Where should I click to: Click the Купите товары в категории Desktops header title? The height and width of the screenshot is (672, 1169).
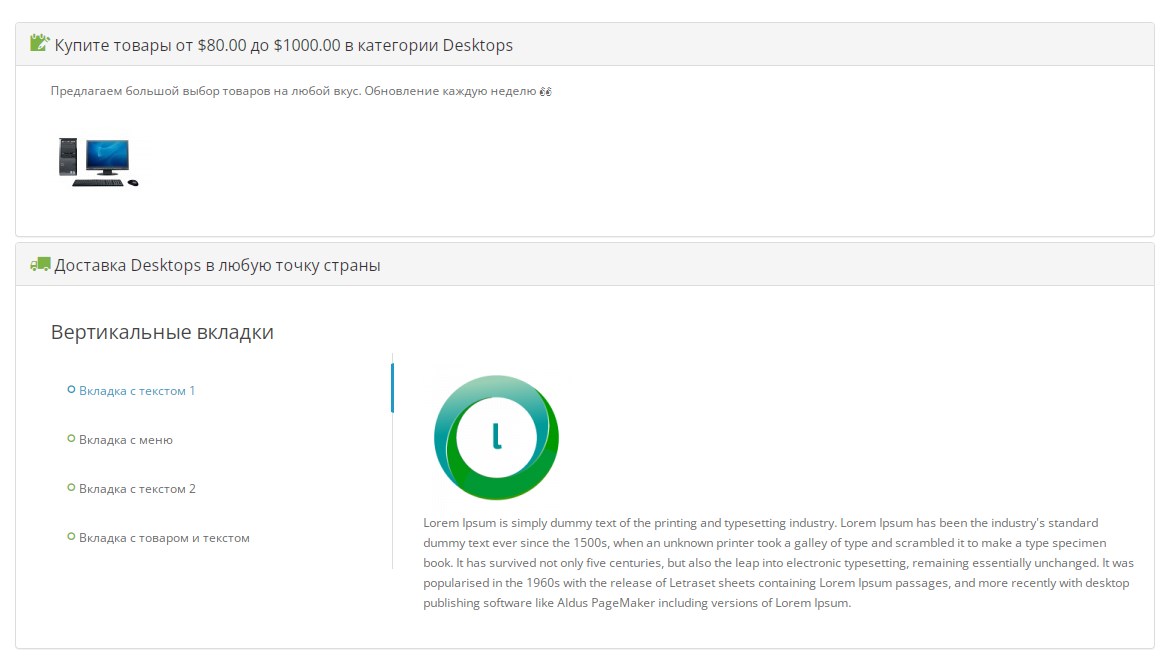click(283, 45)
